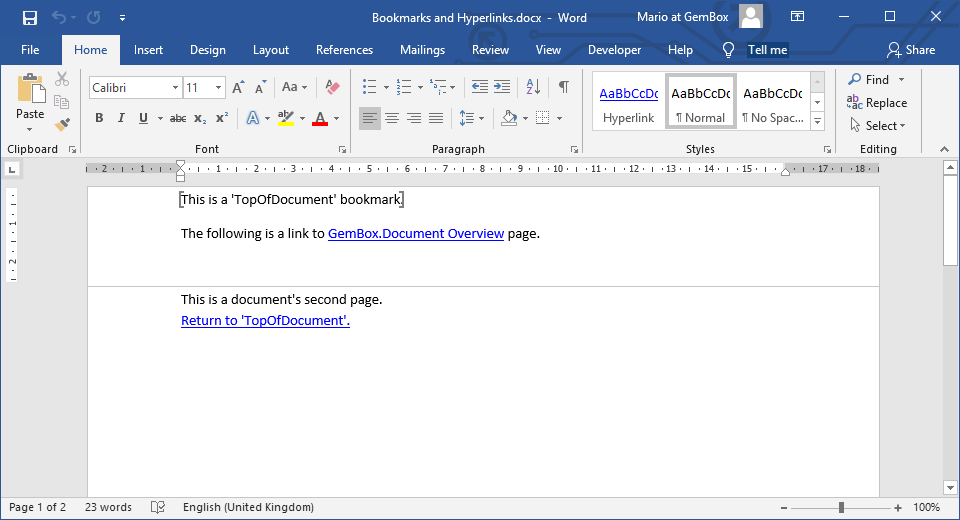Click the Format Painter brush icon
Image resolution: width=960 pixels, height=520 pixels.
[62, 124]
